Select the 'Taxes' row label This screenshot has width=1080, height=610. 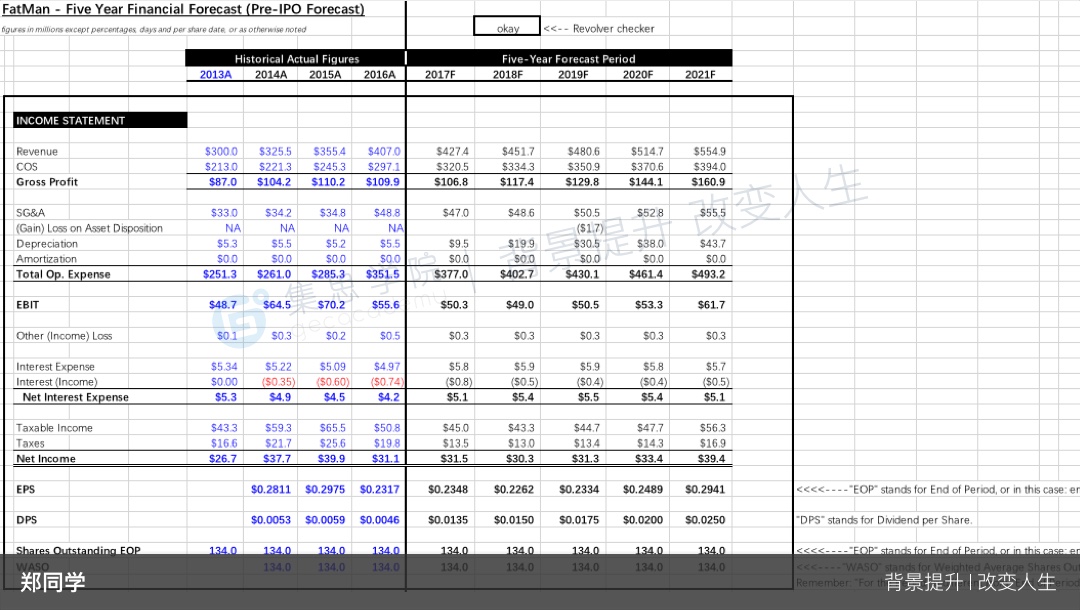click(30, 443)
